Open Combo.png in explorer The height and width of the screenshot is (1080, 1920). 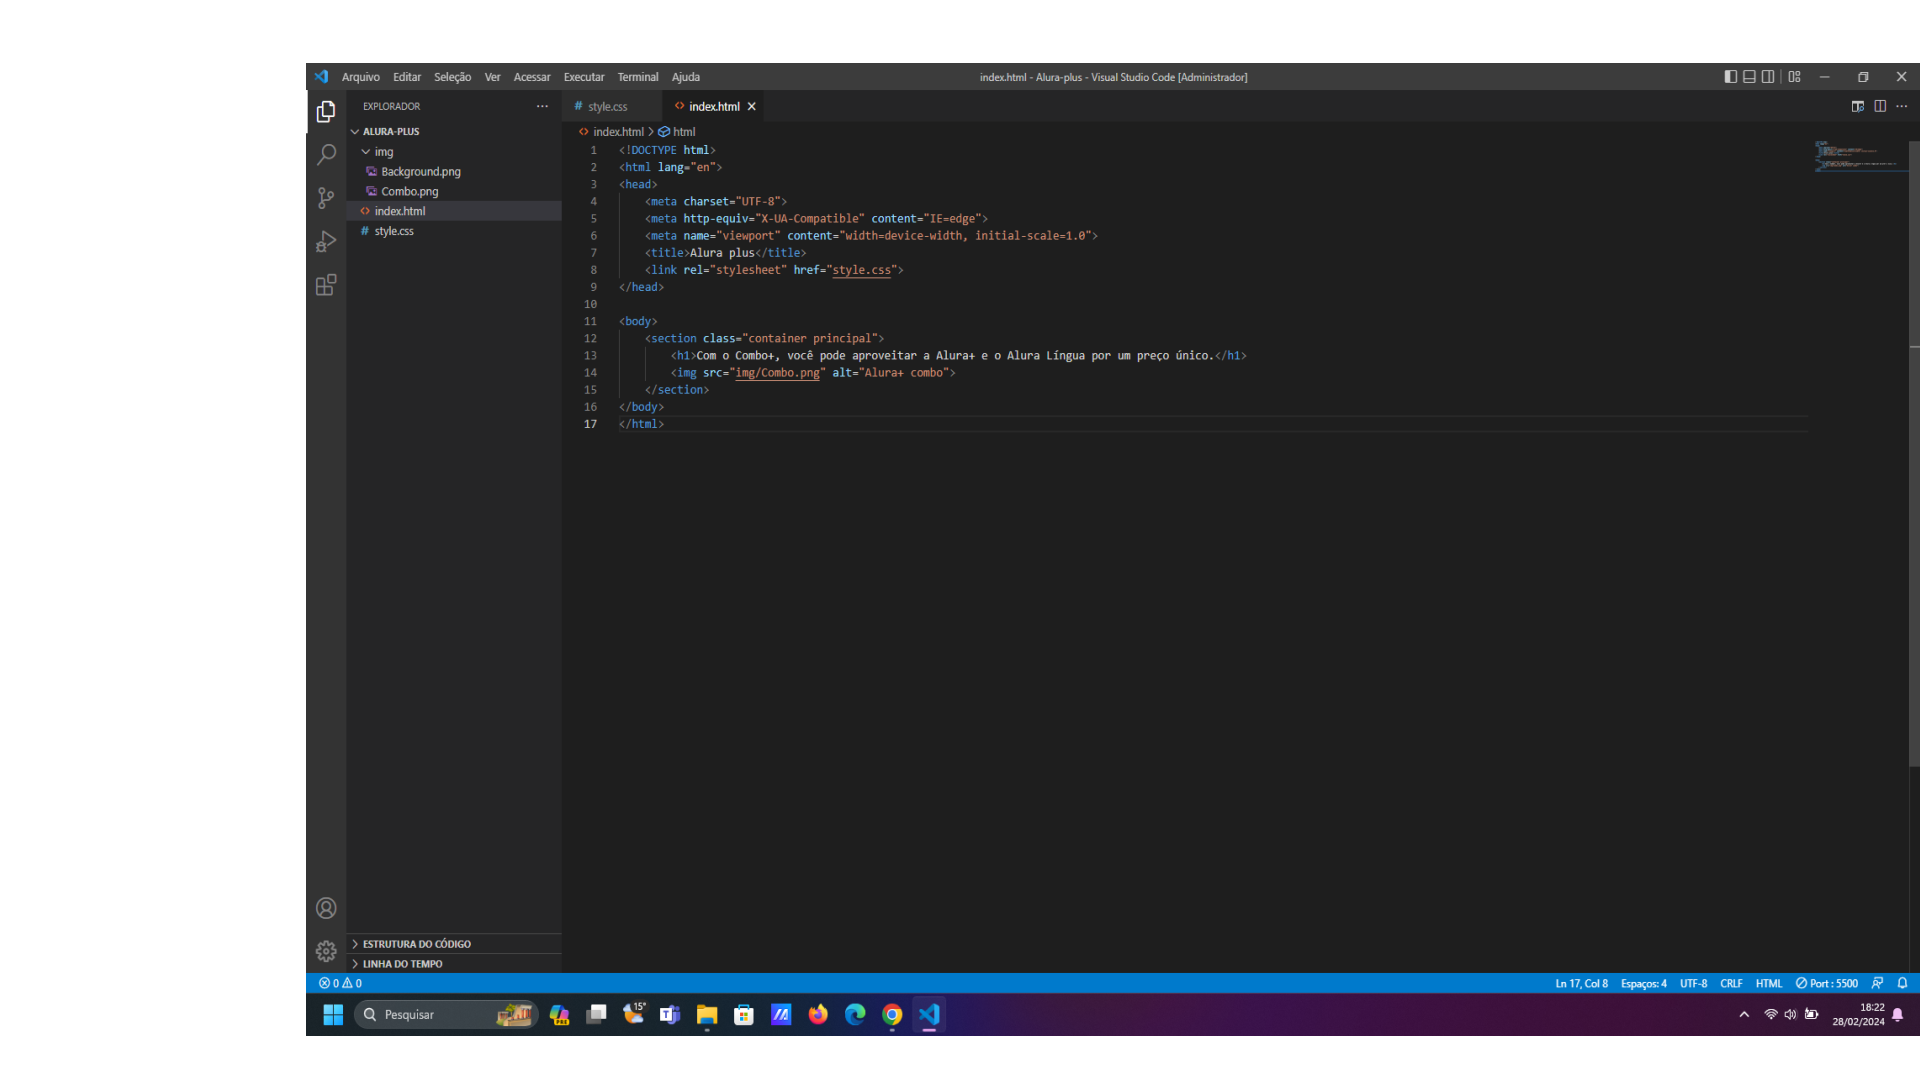[x=454, y=191]
